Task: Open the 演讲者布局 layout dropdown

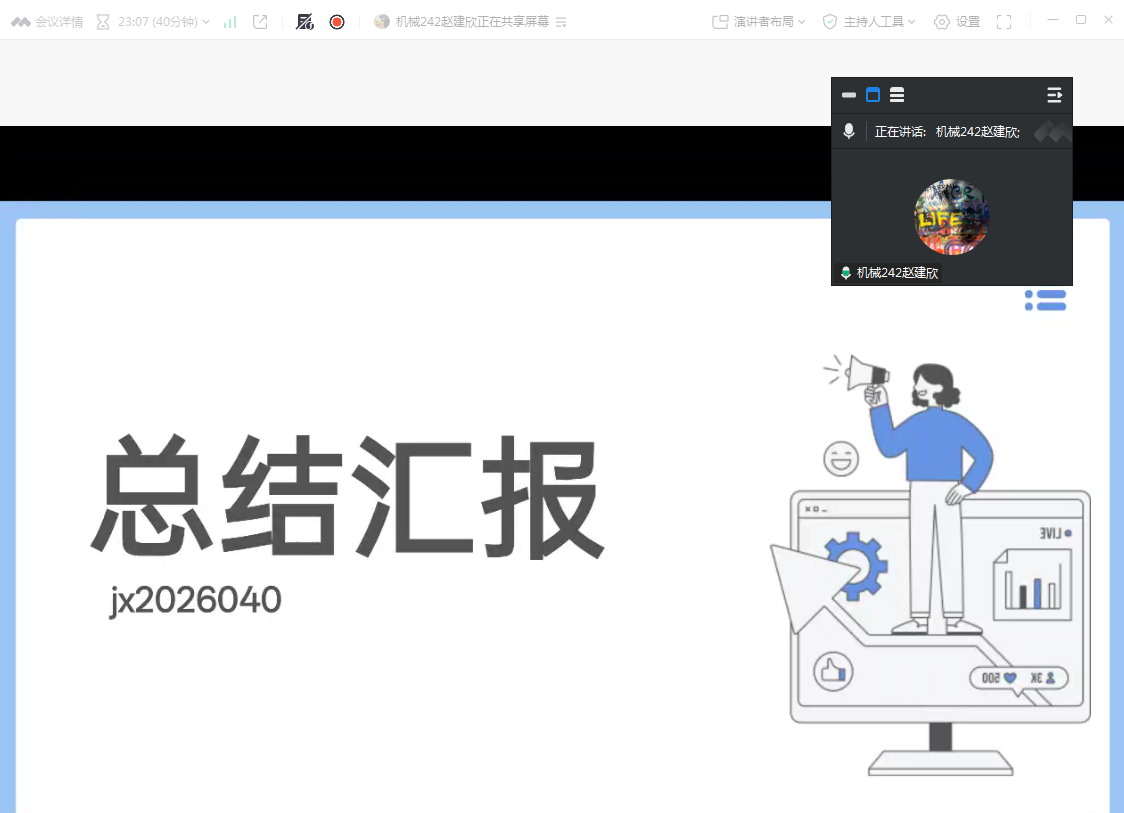Action: (758, 21)
